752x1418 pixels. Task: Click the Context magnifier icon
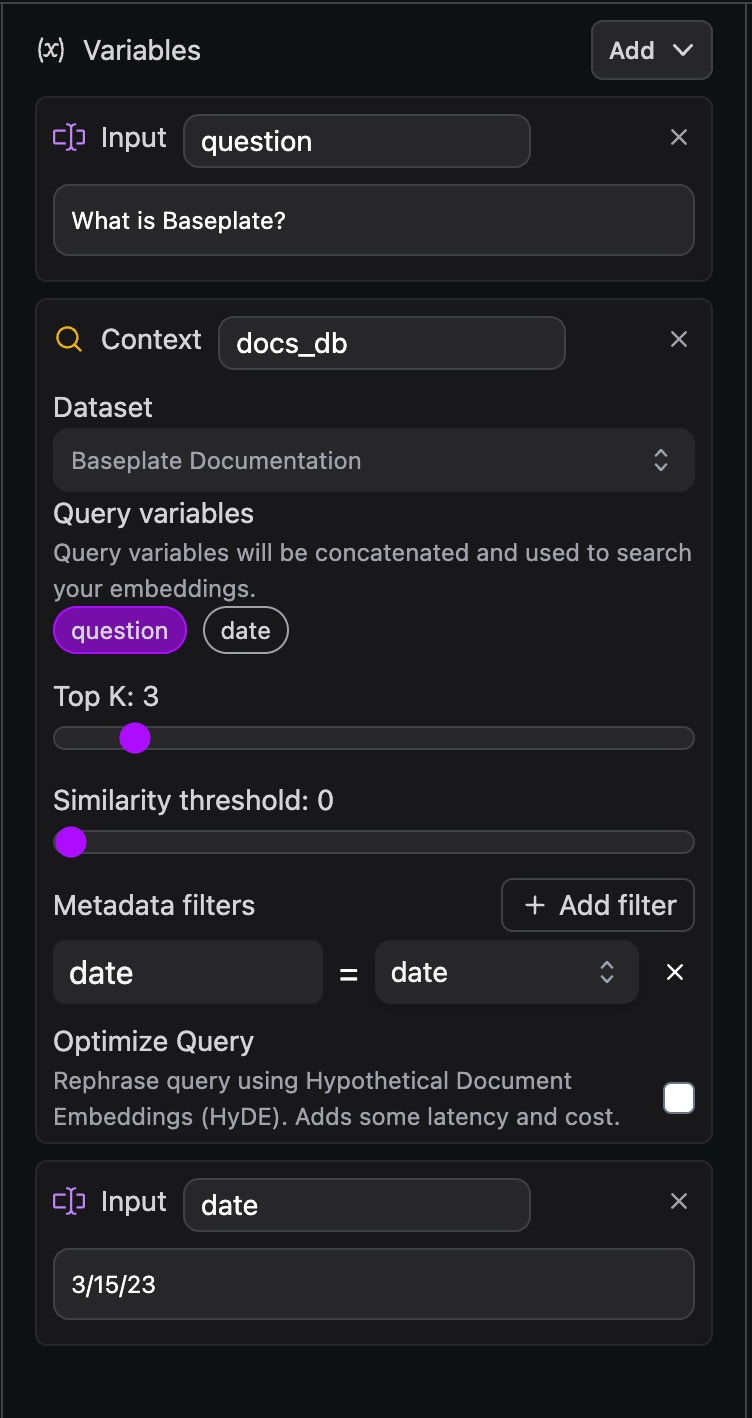tap(69, 340)
